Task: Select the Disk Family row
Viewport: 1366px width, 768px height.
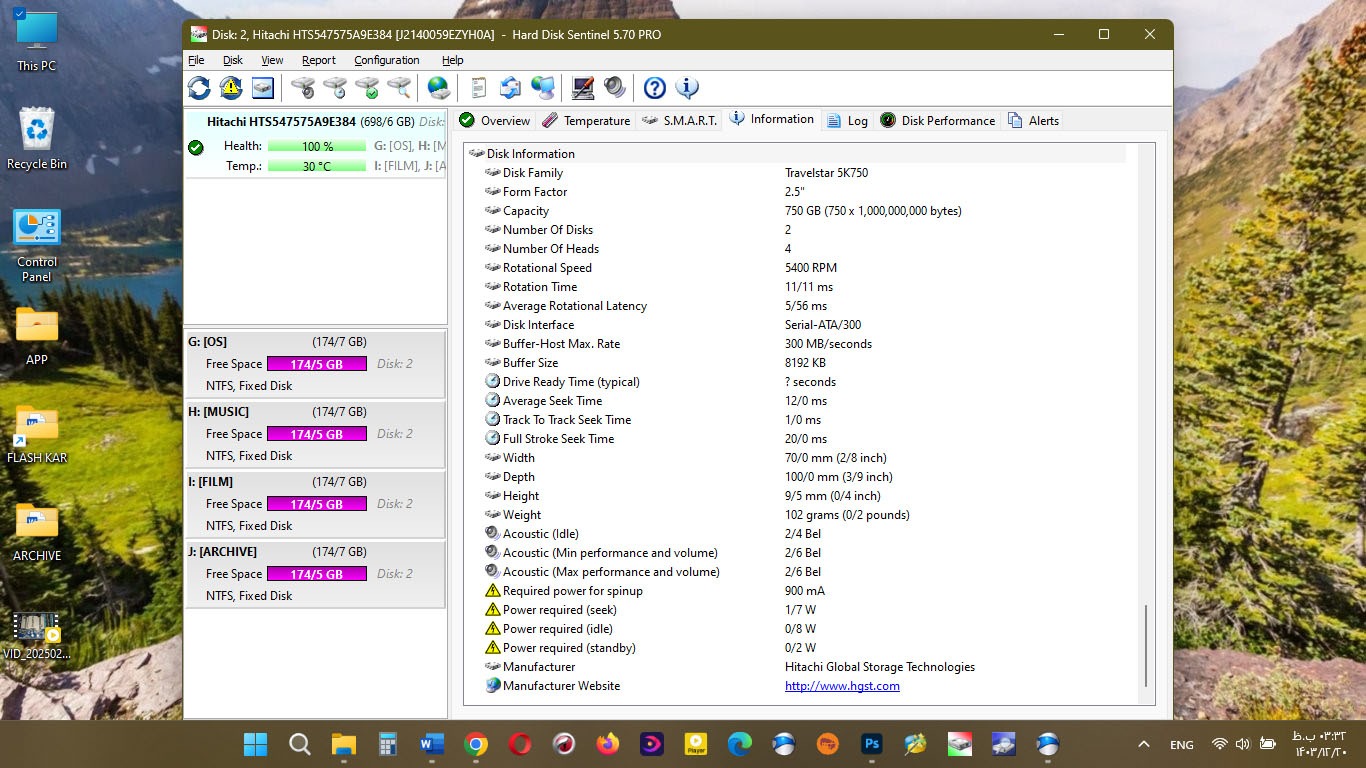Action: click(803, 173)
